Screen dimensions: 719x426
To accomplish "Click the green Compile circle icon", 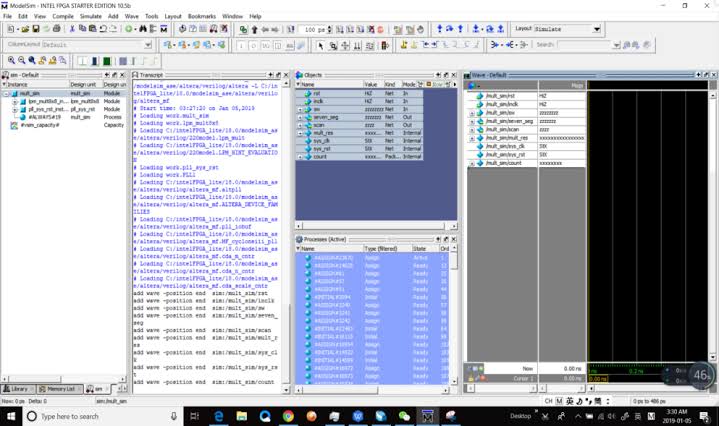I will click(129, 29).
